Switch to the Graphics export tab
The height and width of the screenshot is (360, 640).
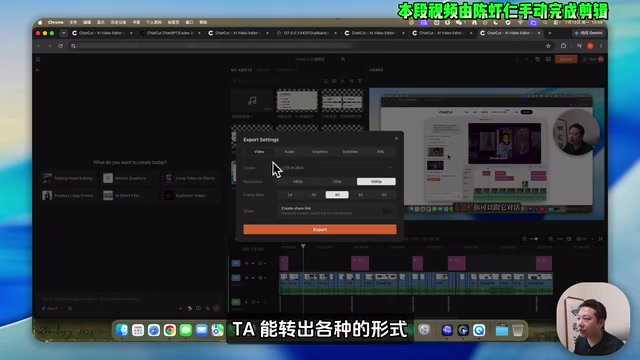320,152
